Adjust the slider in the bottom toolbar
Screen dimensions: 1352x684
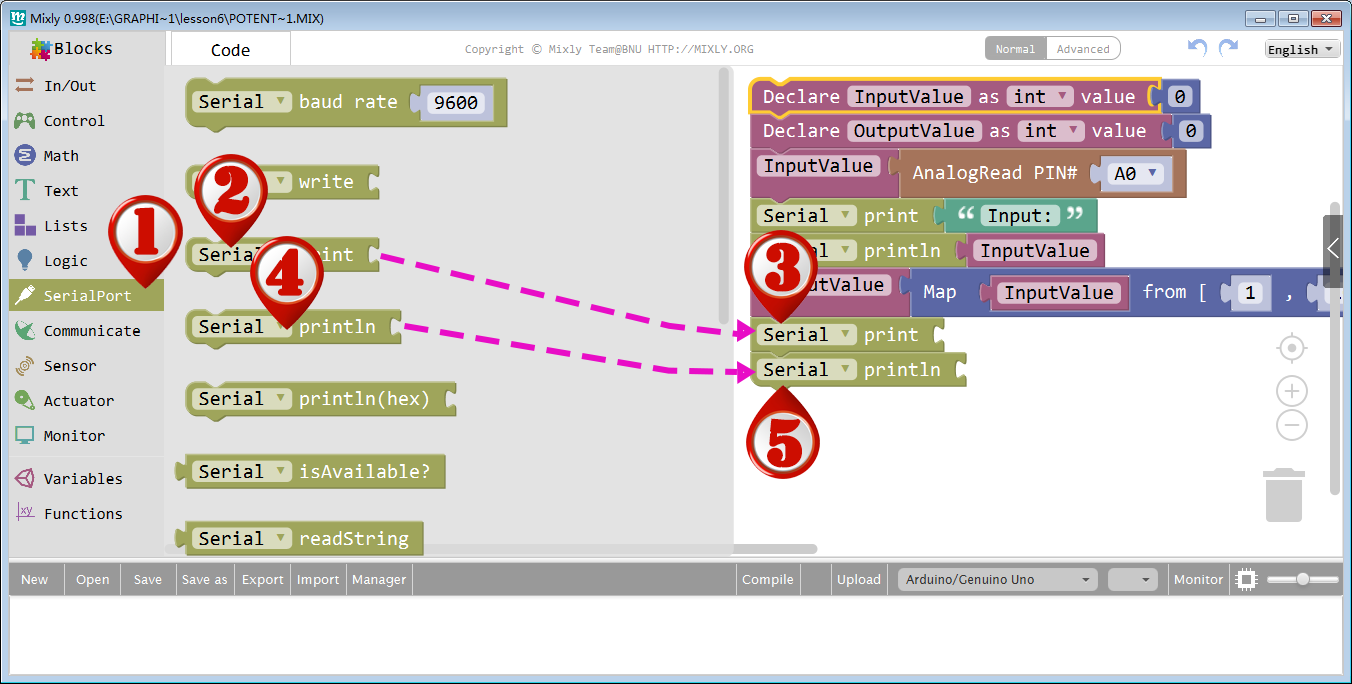(1303, 580)
